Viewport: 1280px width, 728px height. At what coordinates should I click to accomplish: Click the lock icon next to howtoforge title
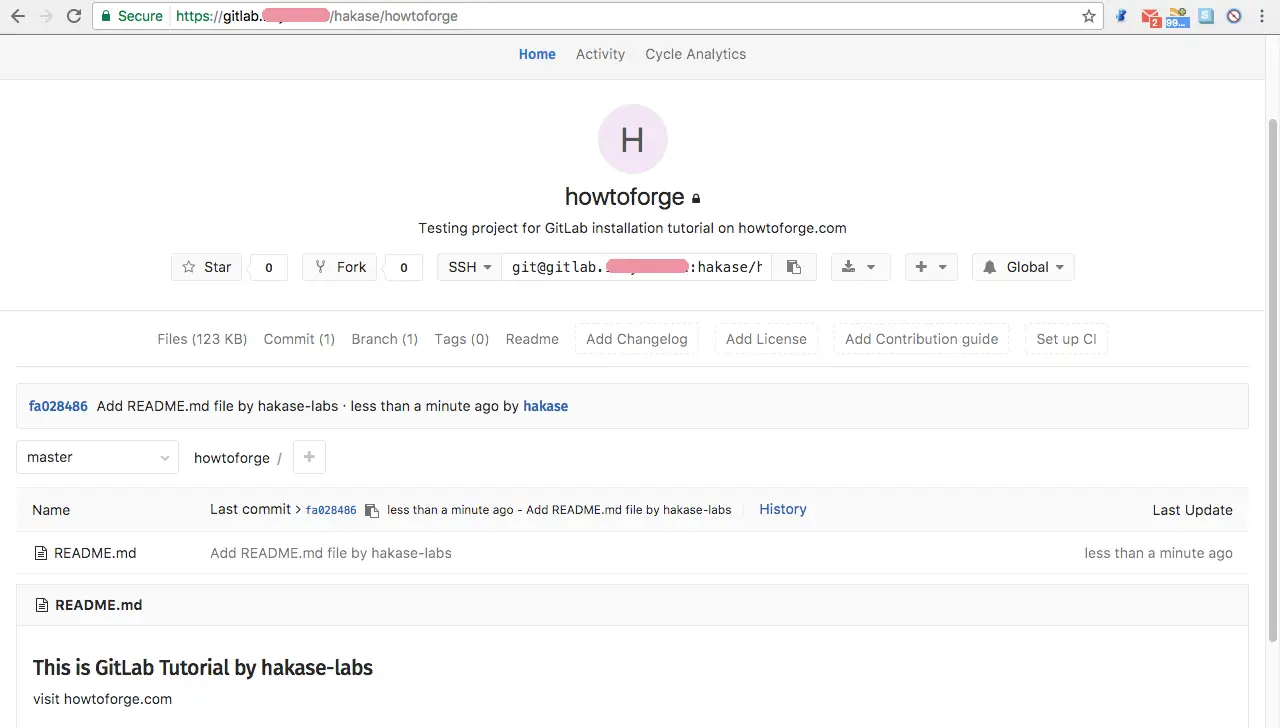click(696, 198)
